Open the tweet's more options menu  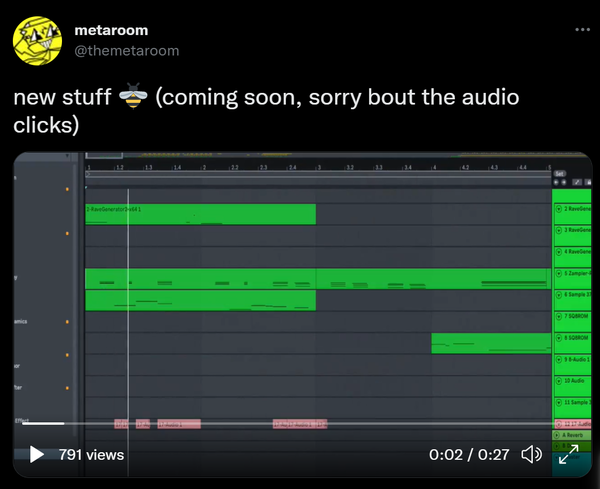coord(582,29)
